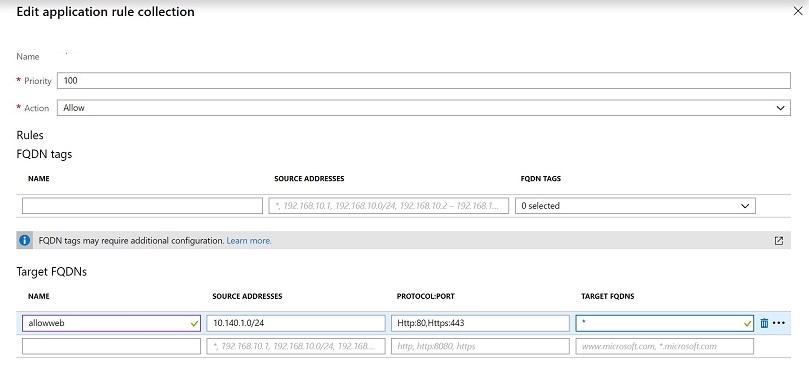Open more options ellipsis for allowweb rule
Image resolution: width=809 pixels, height=386 pixels.
pos(779,324)
